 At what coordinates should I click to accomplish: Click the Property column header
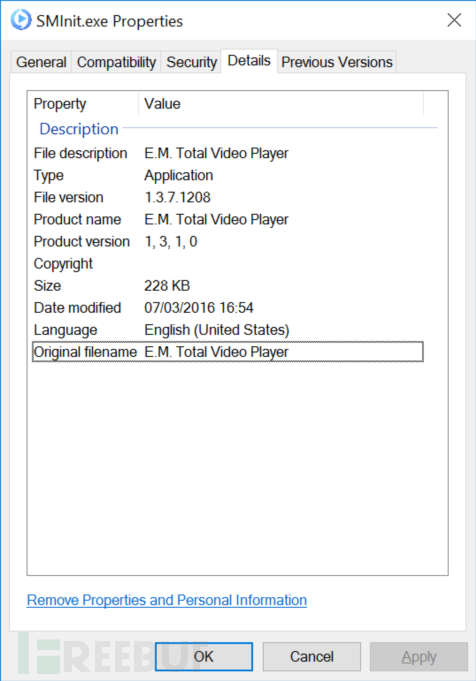click(x=83, y=104)
